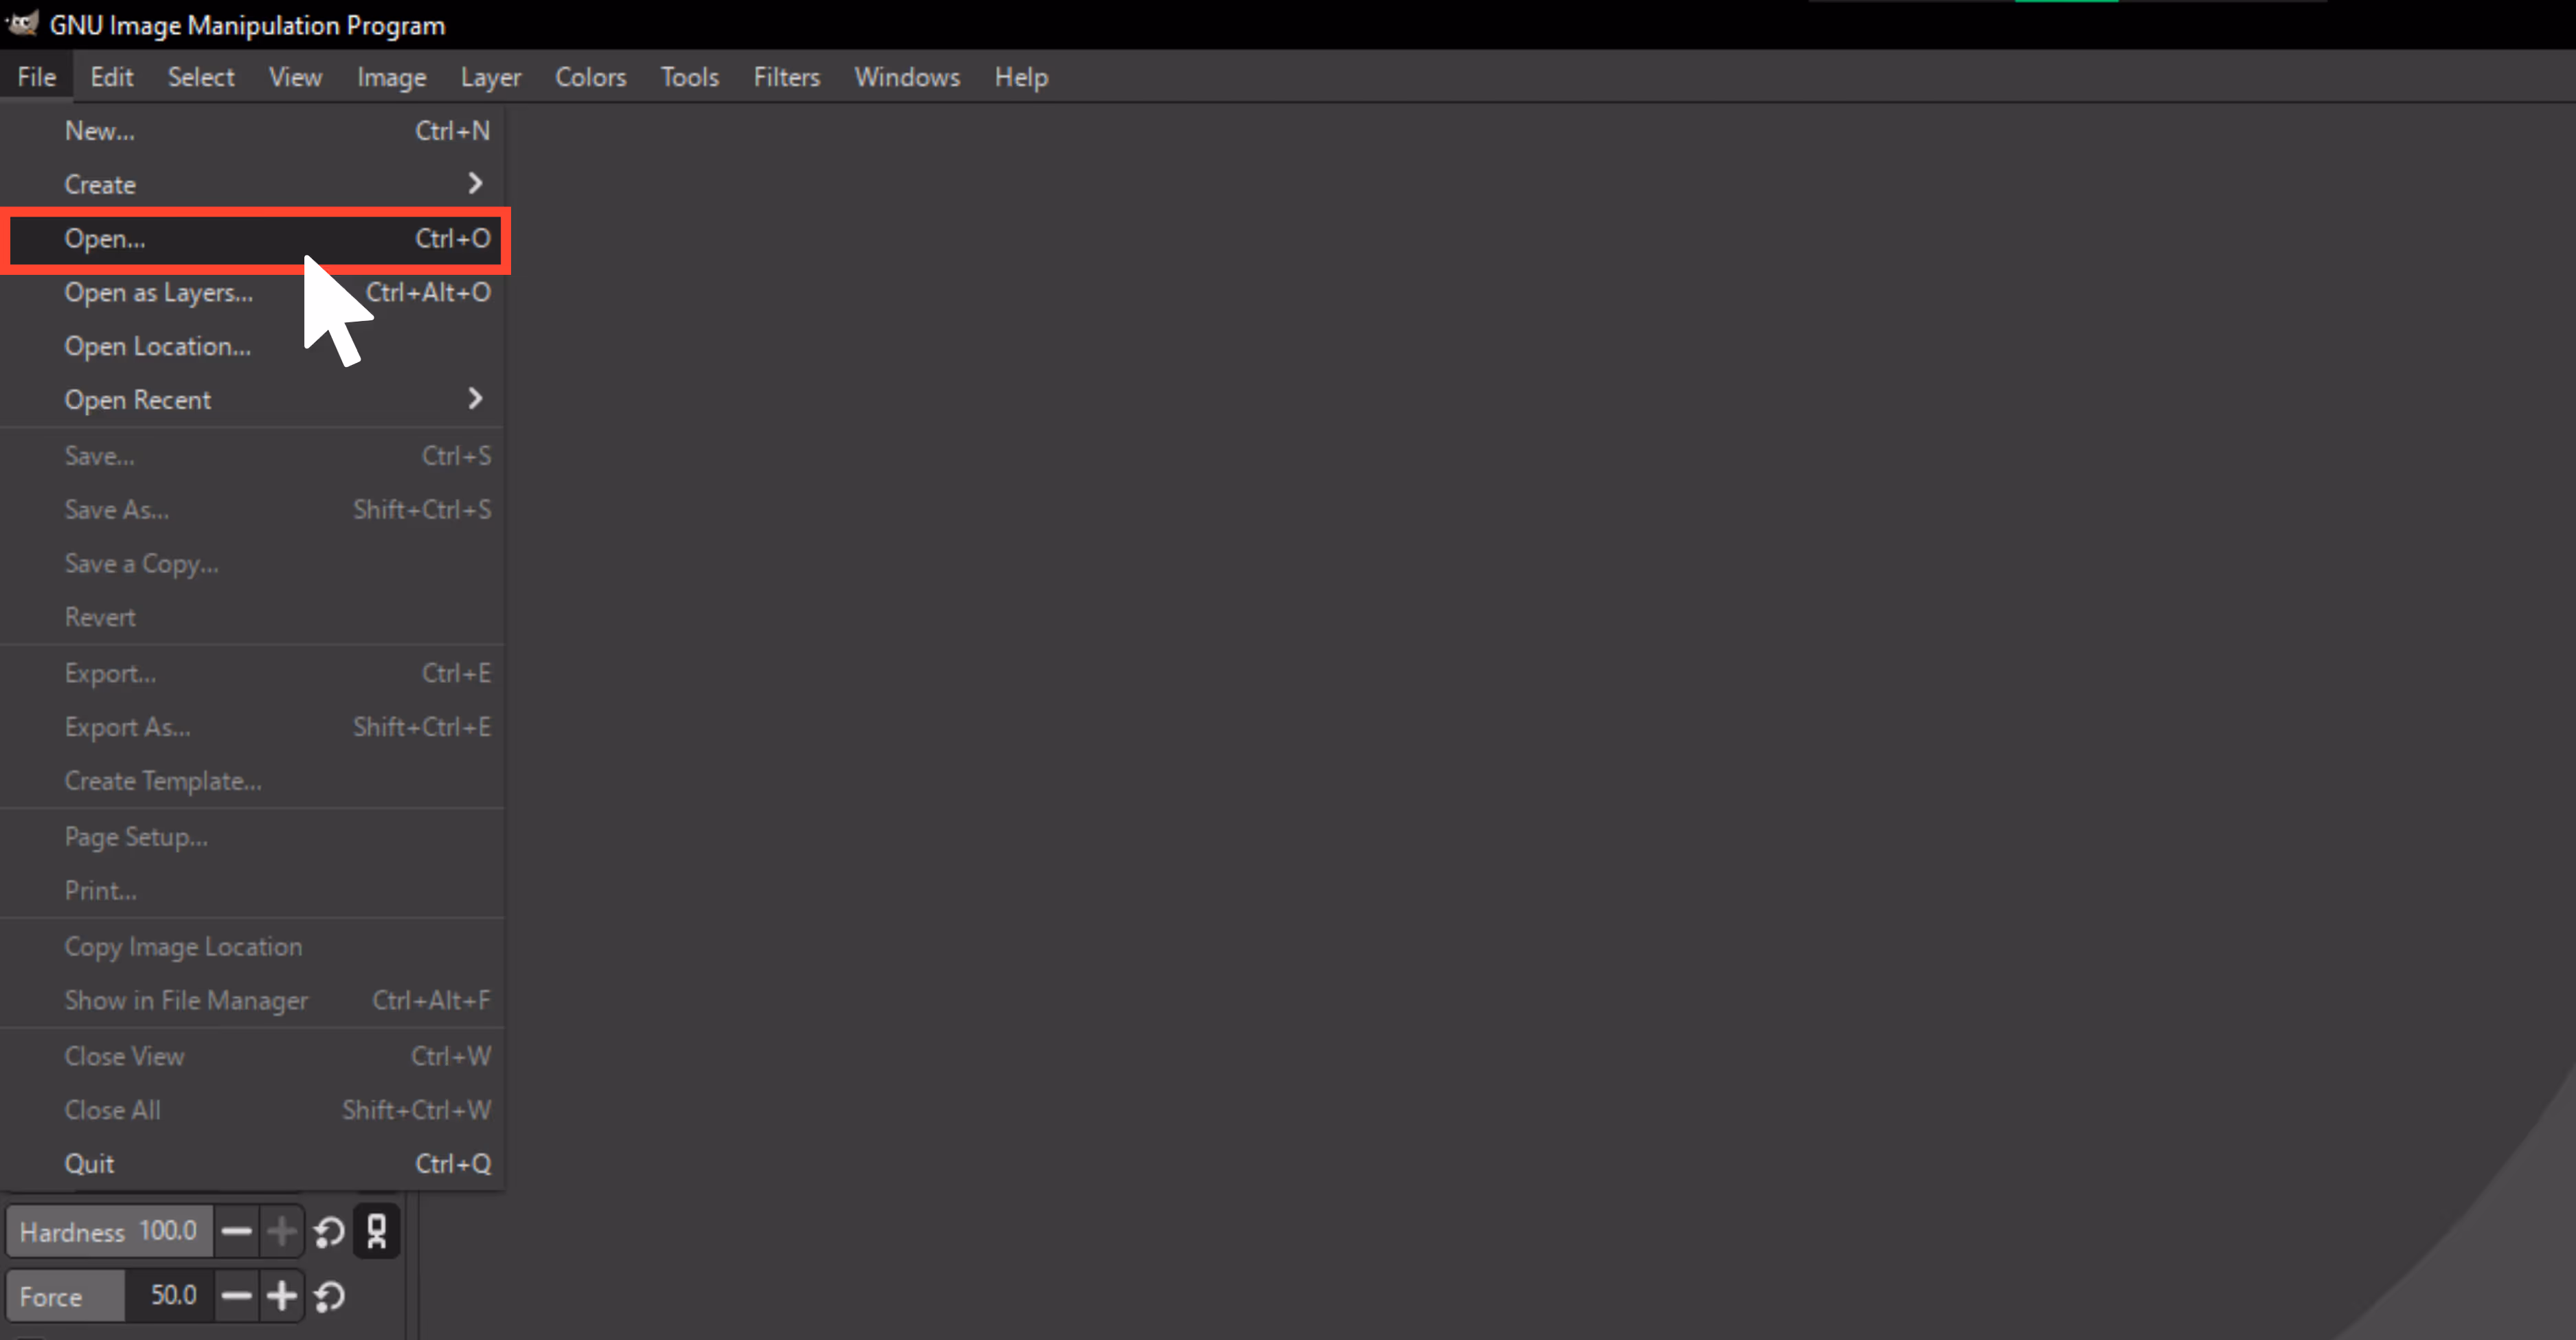The image size is (2576, 1340).
Task: Set the Hardness slider value
Action: (x=110, y=1231)
